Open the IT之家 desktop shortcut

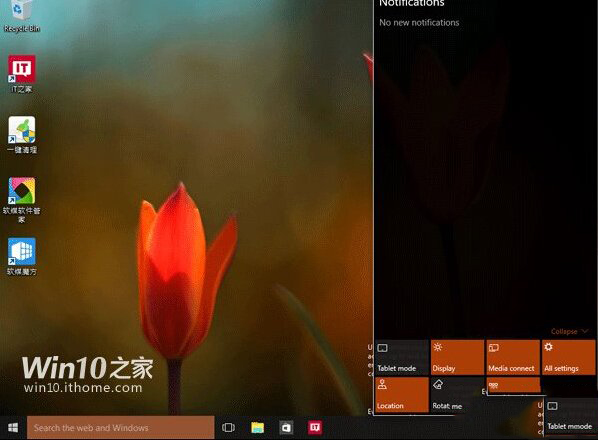[22, 74]
